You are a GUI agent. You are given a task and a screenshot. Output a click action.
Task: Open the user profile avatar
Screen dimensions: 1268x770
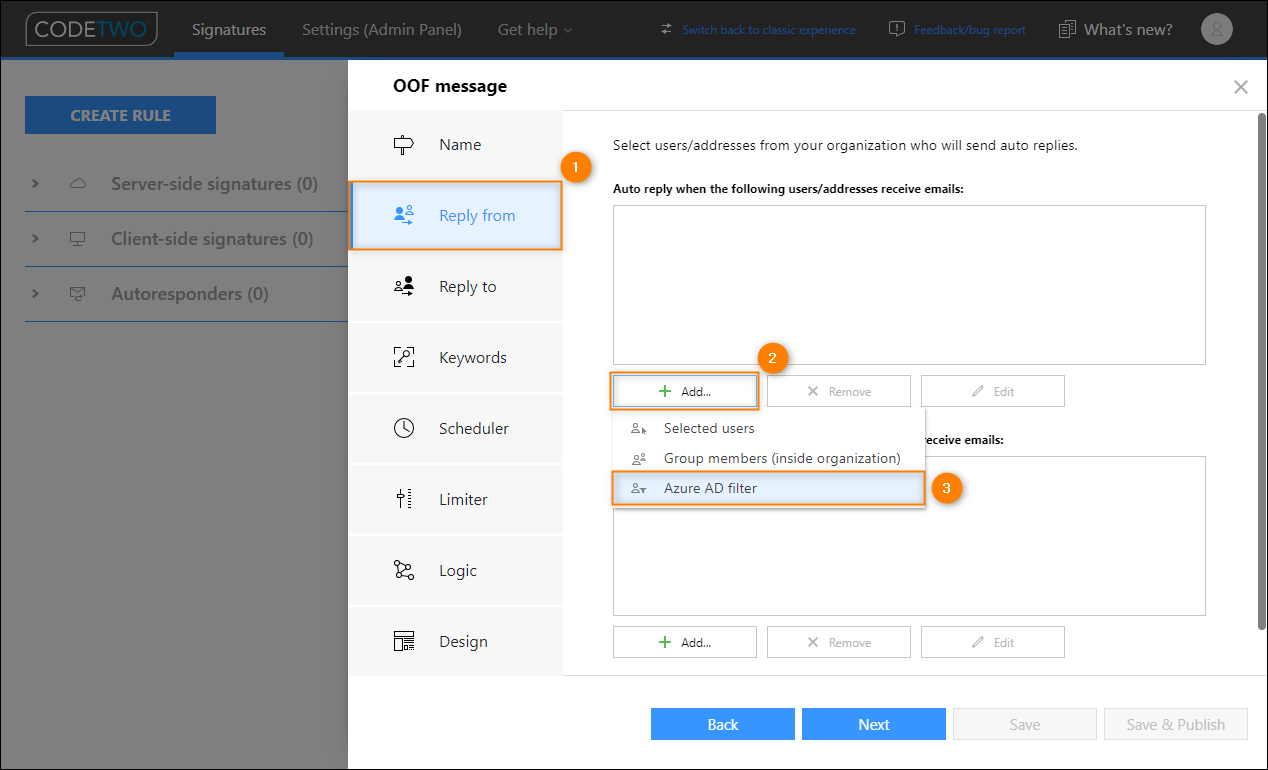(x=1217, y=29)
